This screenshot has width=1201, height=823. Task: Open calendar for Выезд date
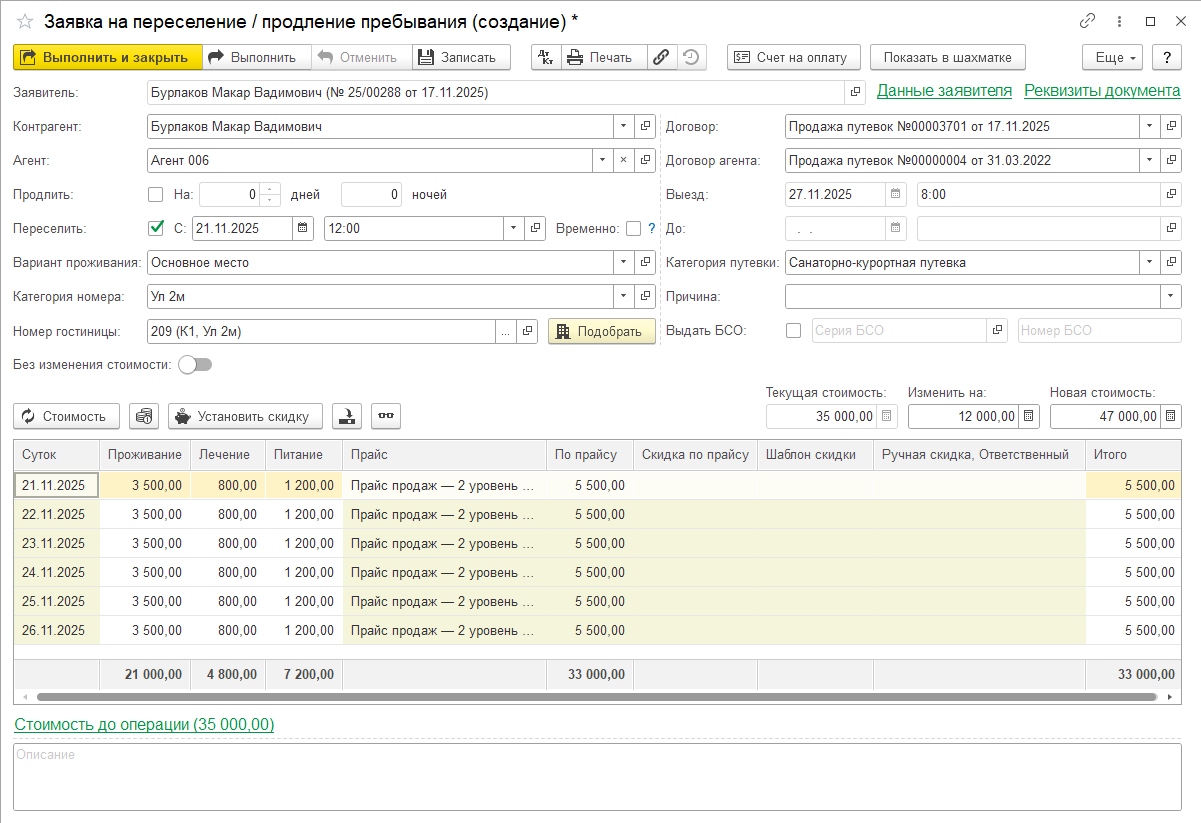[x=896, y=195]
